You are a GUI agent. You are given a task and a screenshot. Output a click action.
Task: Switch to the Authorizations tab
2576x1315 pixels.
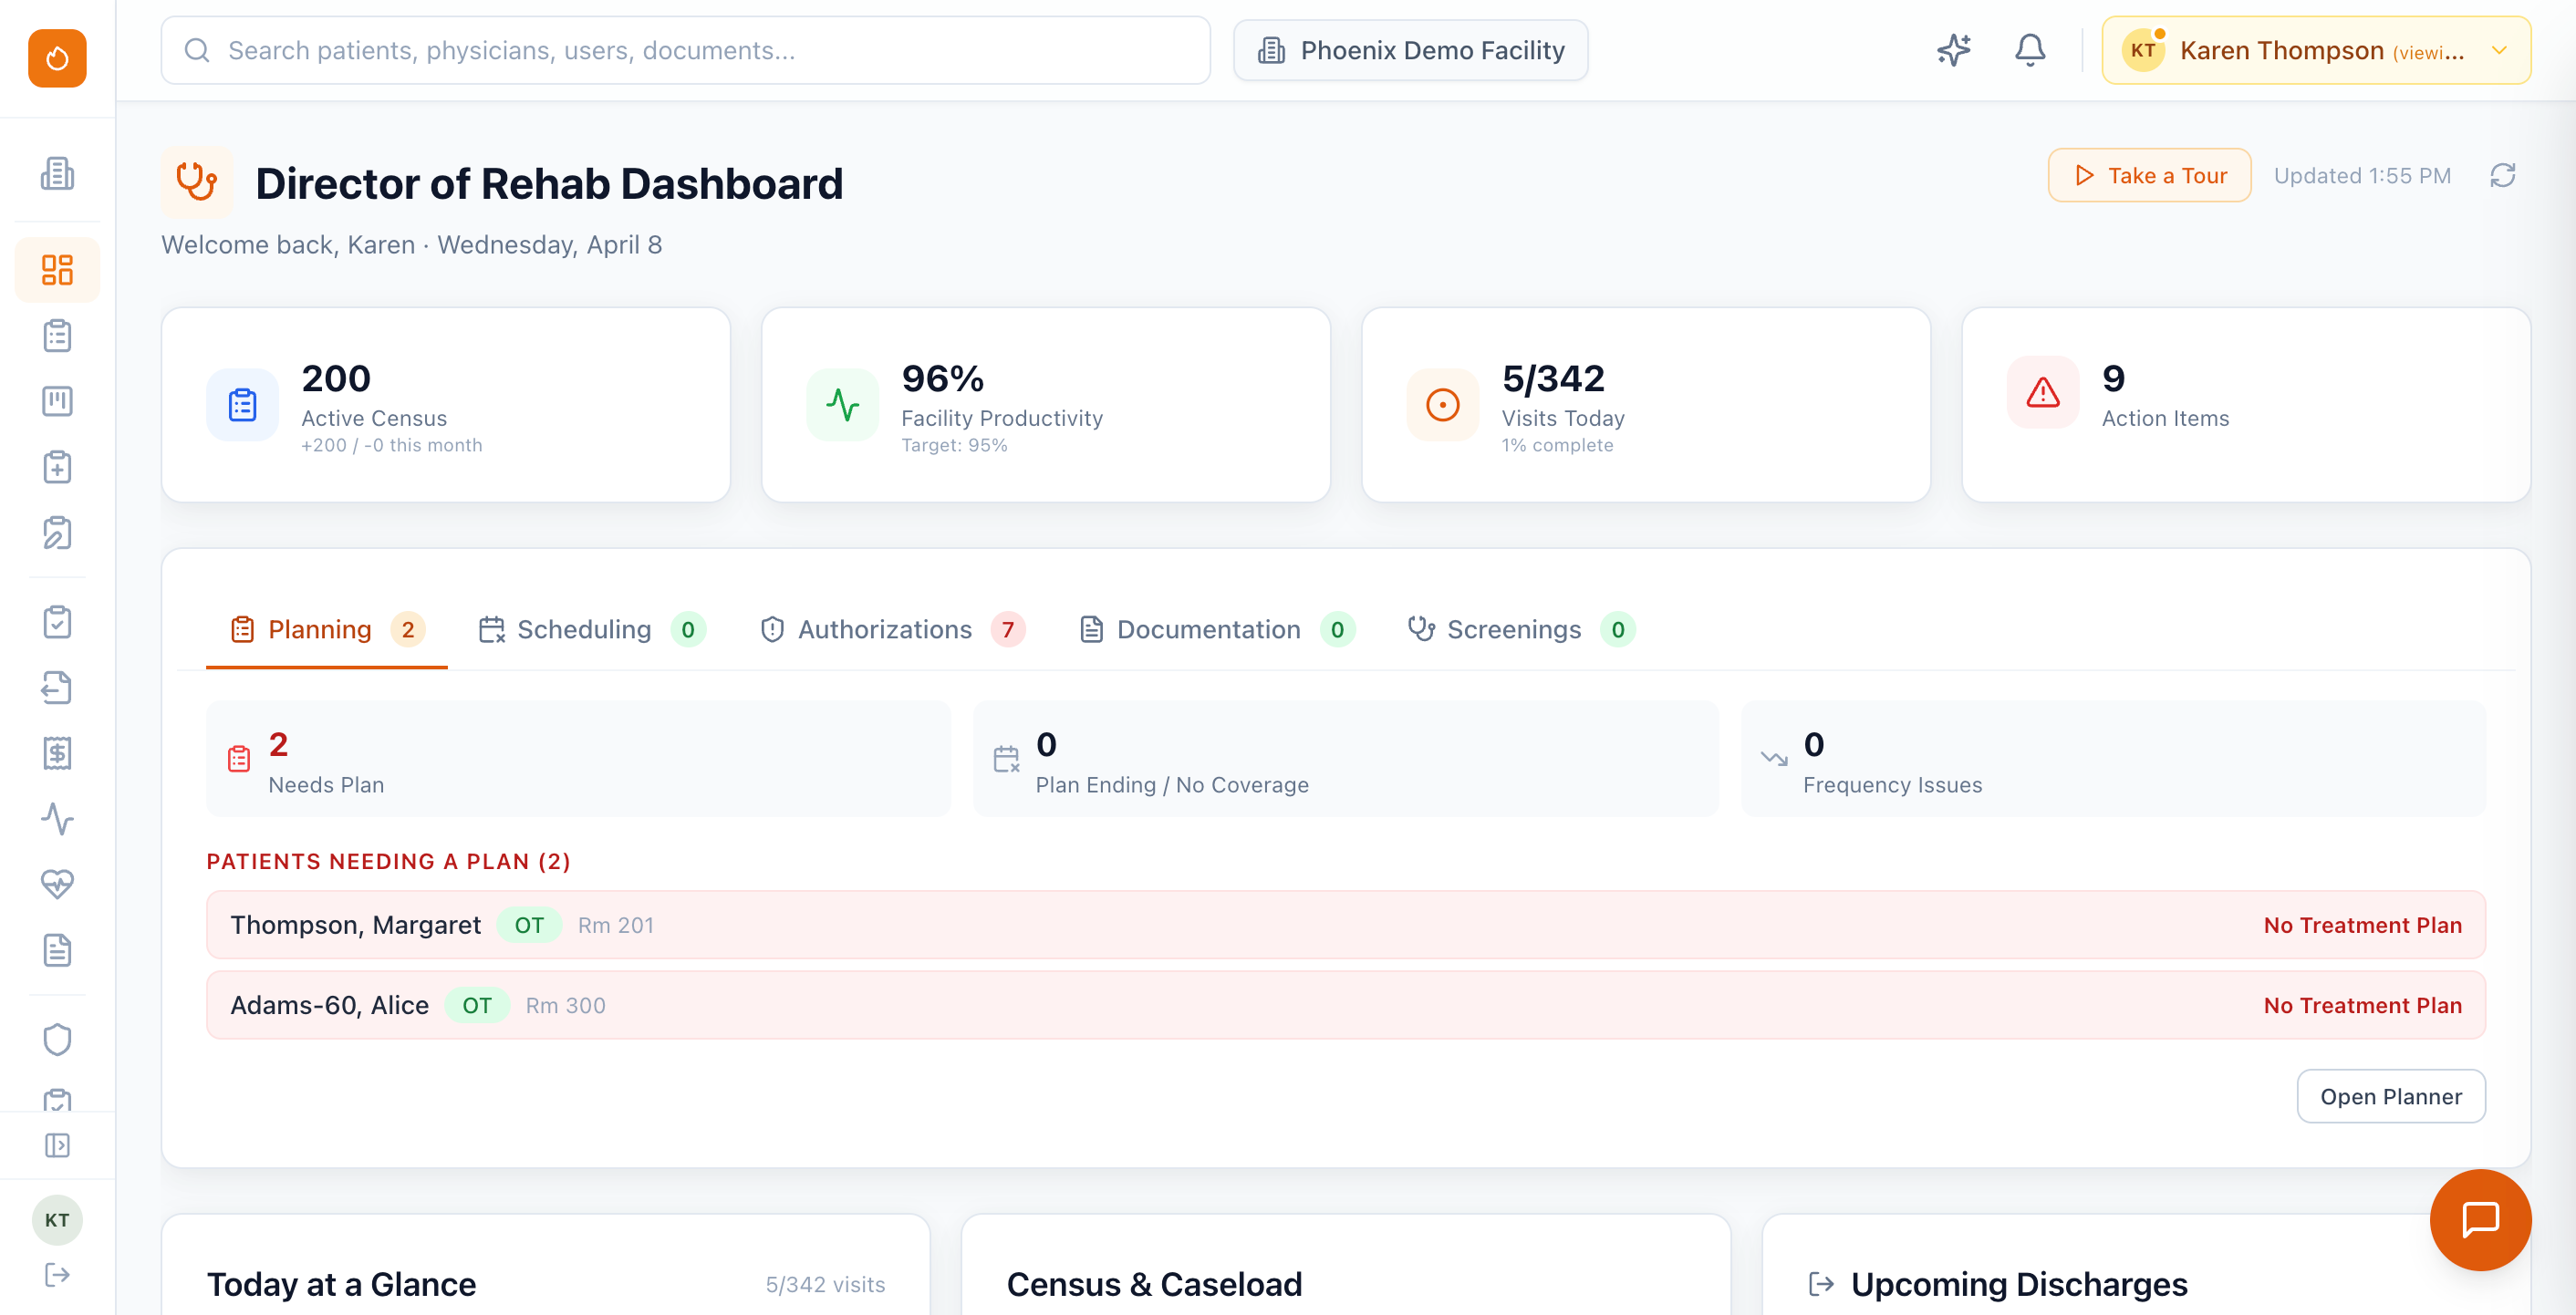[x=885, y=629]
